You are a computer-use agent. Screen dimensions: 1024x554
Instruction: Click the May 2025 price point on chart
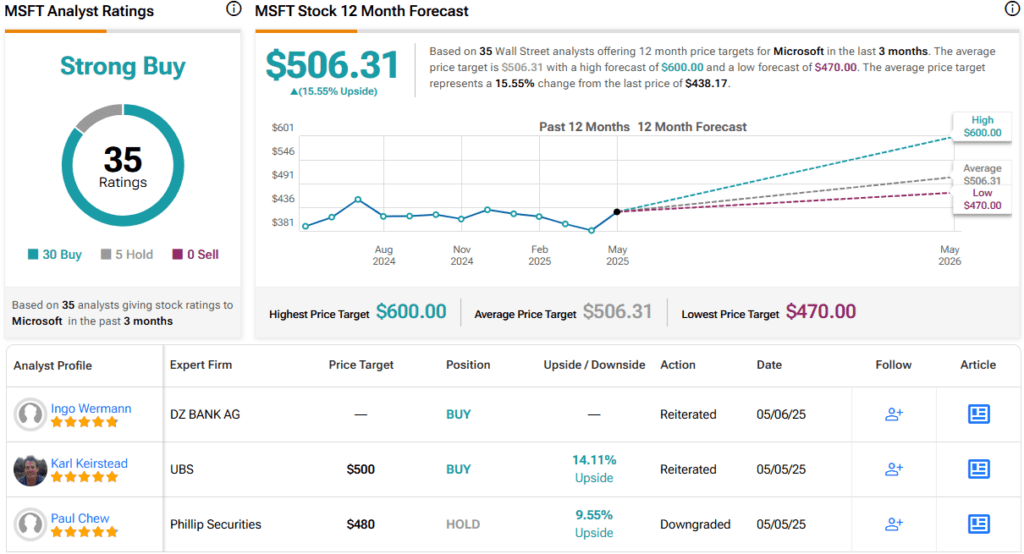[x=617, y=211]
